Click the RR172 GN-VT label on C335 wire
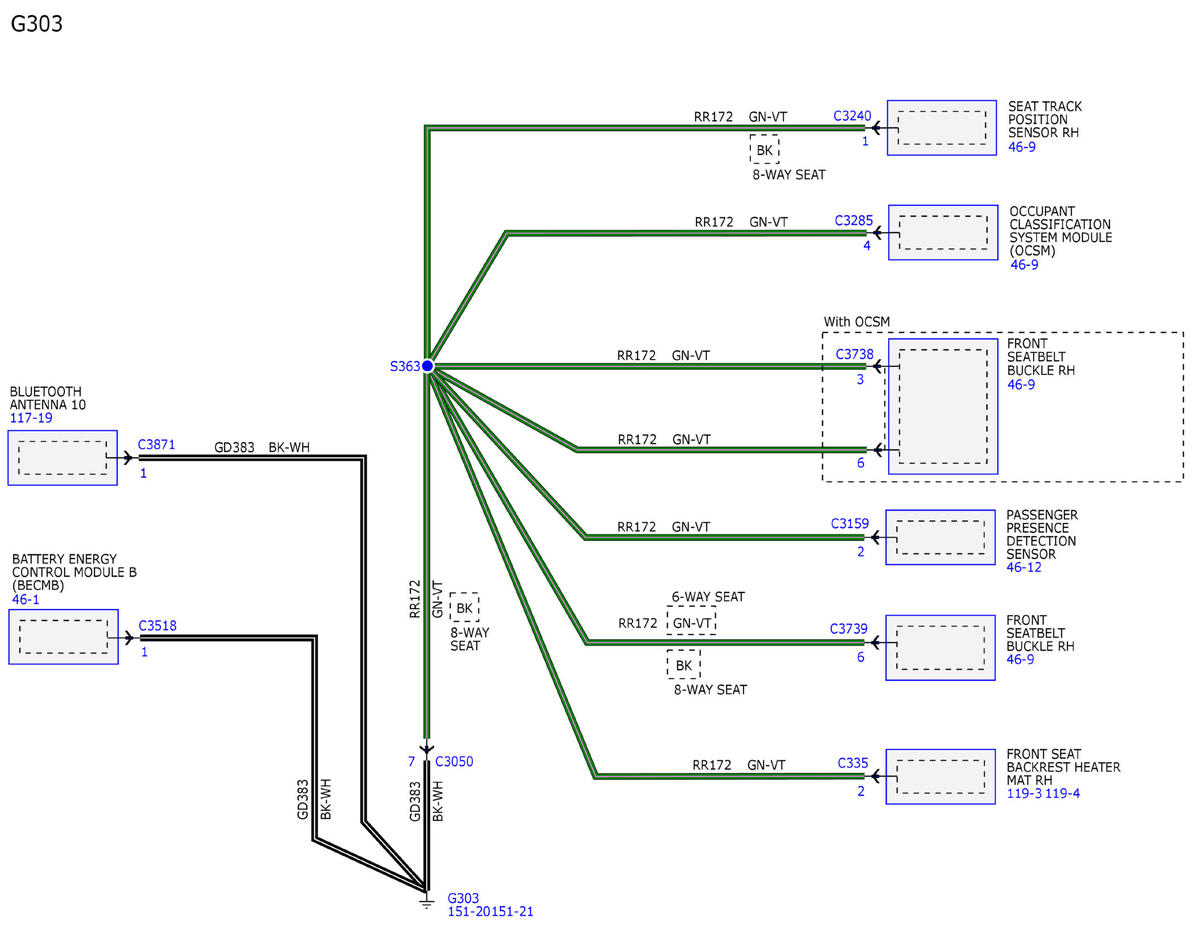 [x=739, y=765]
